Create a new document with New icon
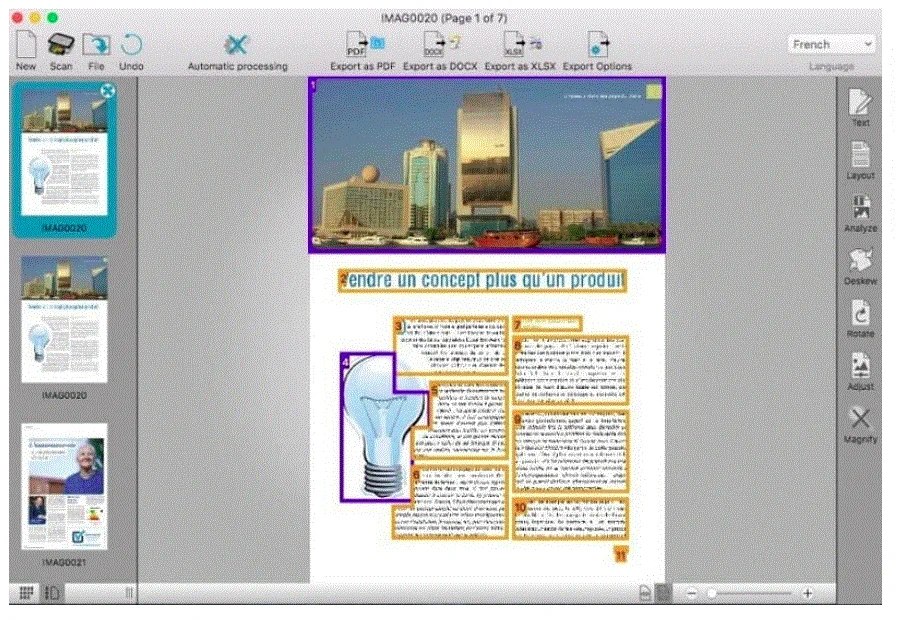The image size is (897, 621). point(26,51)
